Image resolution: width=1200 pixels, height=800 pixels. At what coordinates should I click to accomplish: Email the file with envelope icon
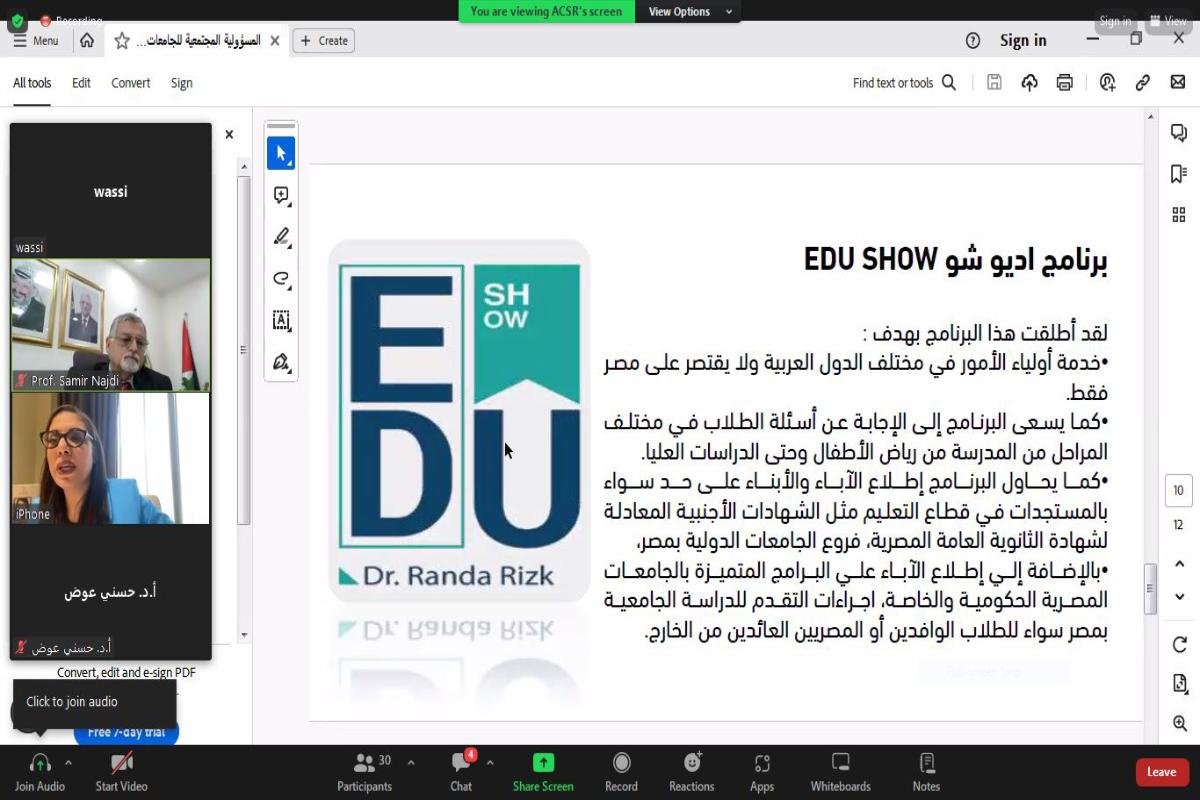[1178, 83]
